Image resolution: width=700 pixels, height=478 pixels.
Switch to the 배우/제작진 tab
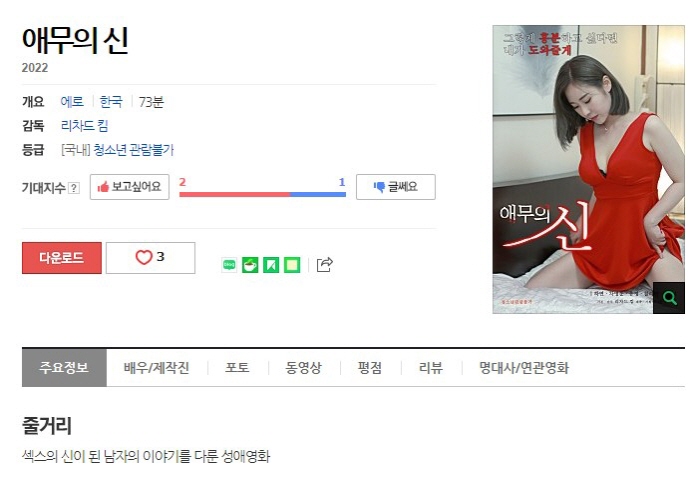(x=157, y=368)
